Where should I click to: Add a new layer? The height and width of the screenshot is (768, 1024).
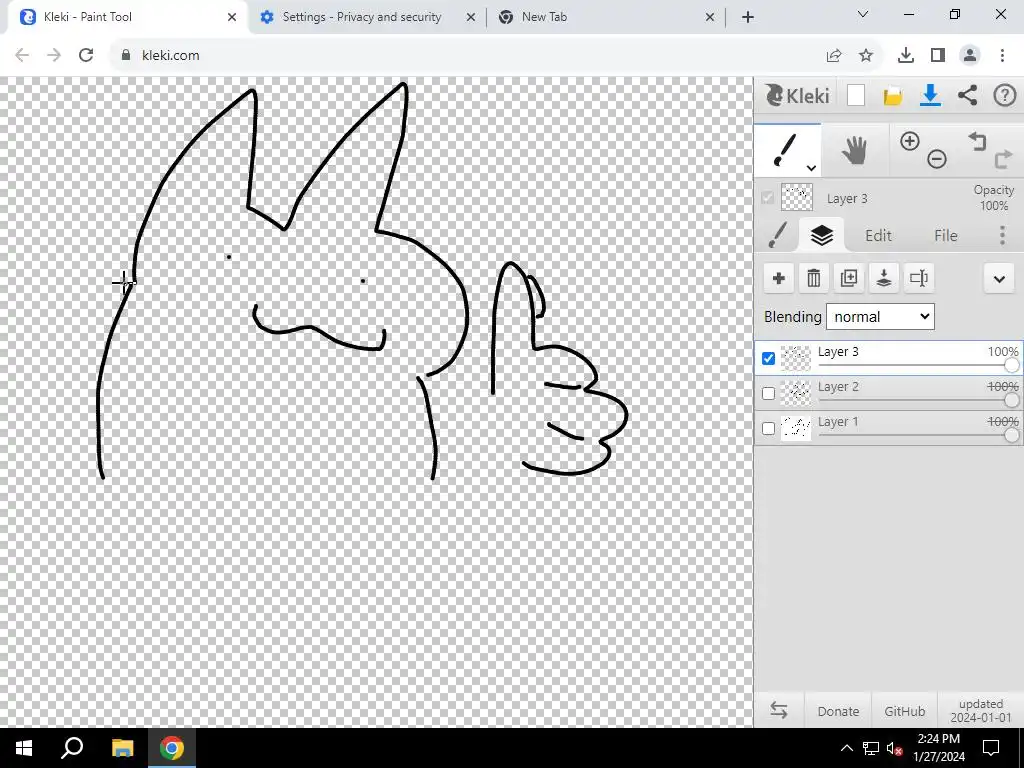778,279
